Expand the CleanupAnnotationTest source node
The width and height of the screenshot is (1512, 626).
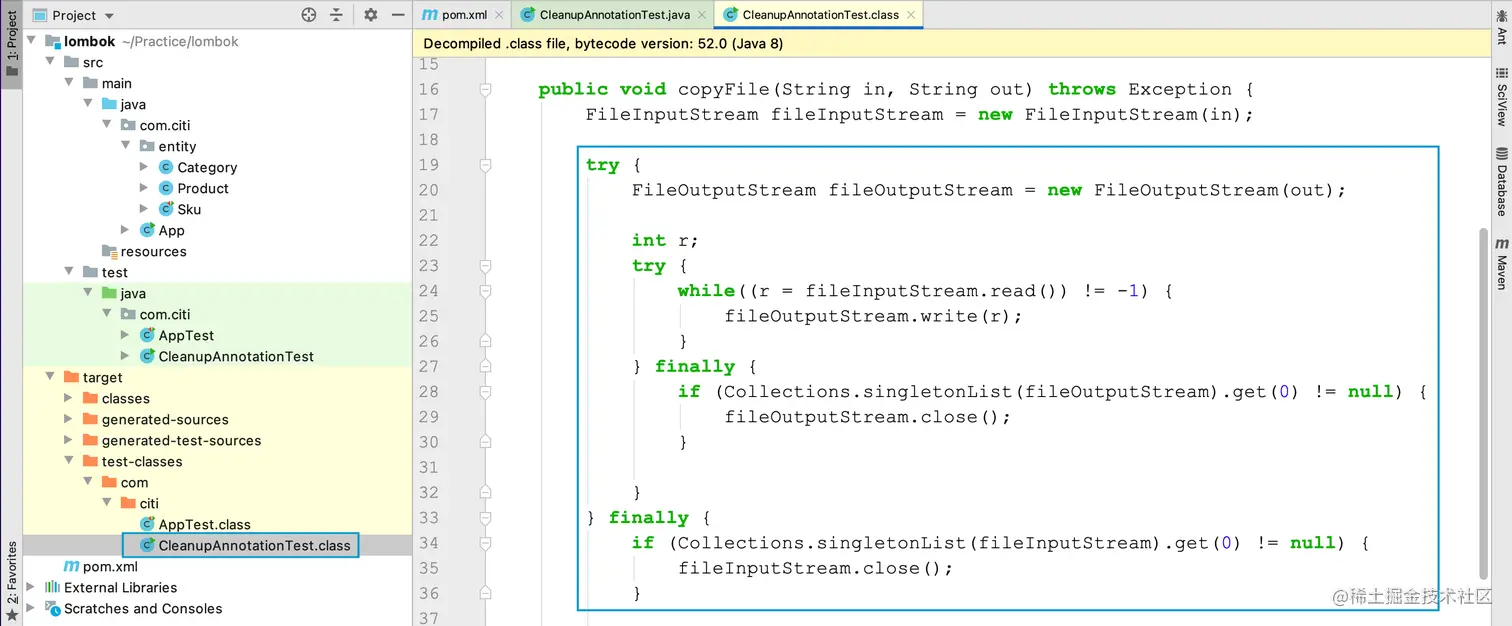click(x=127, y=356)
